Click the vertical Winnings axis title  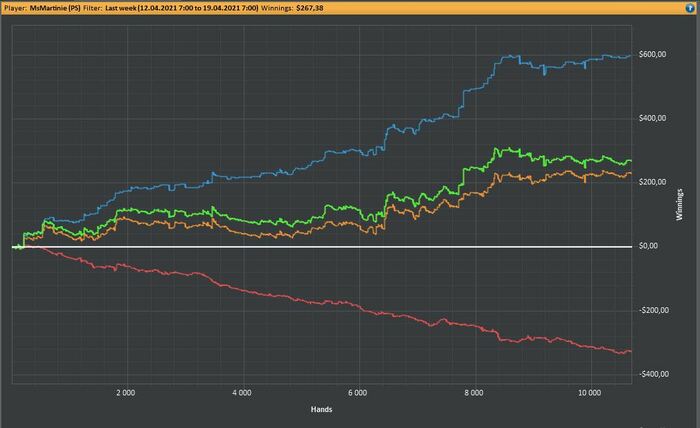tap(679, 204)
